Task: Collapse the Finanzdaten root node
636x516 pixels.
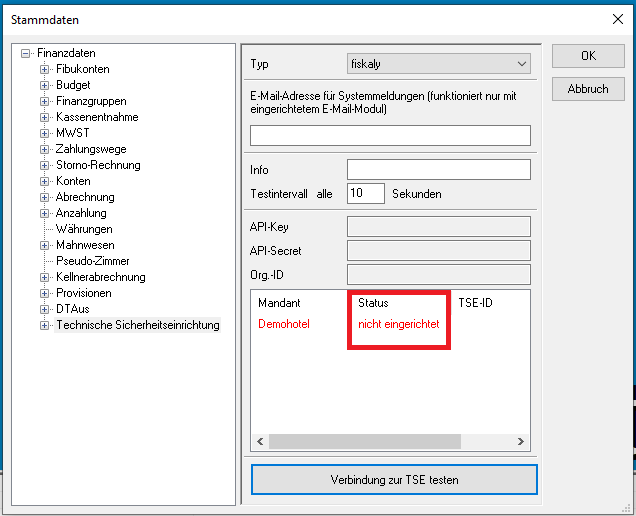Action: point(25,53)
